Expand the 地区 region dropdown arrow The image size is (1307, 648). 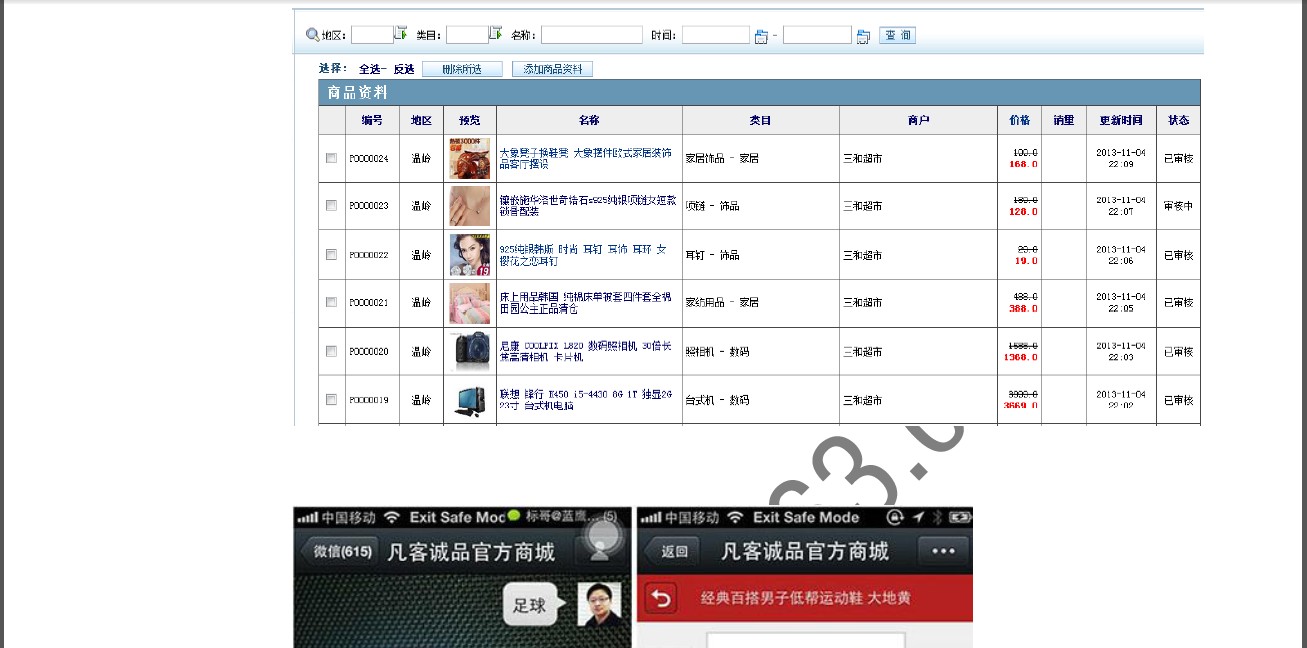coord(400,34)
